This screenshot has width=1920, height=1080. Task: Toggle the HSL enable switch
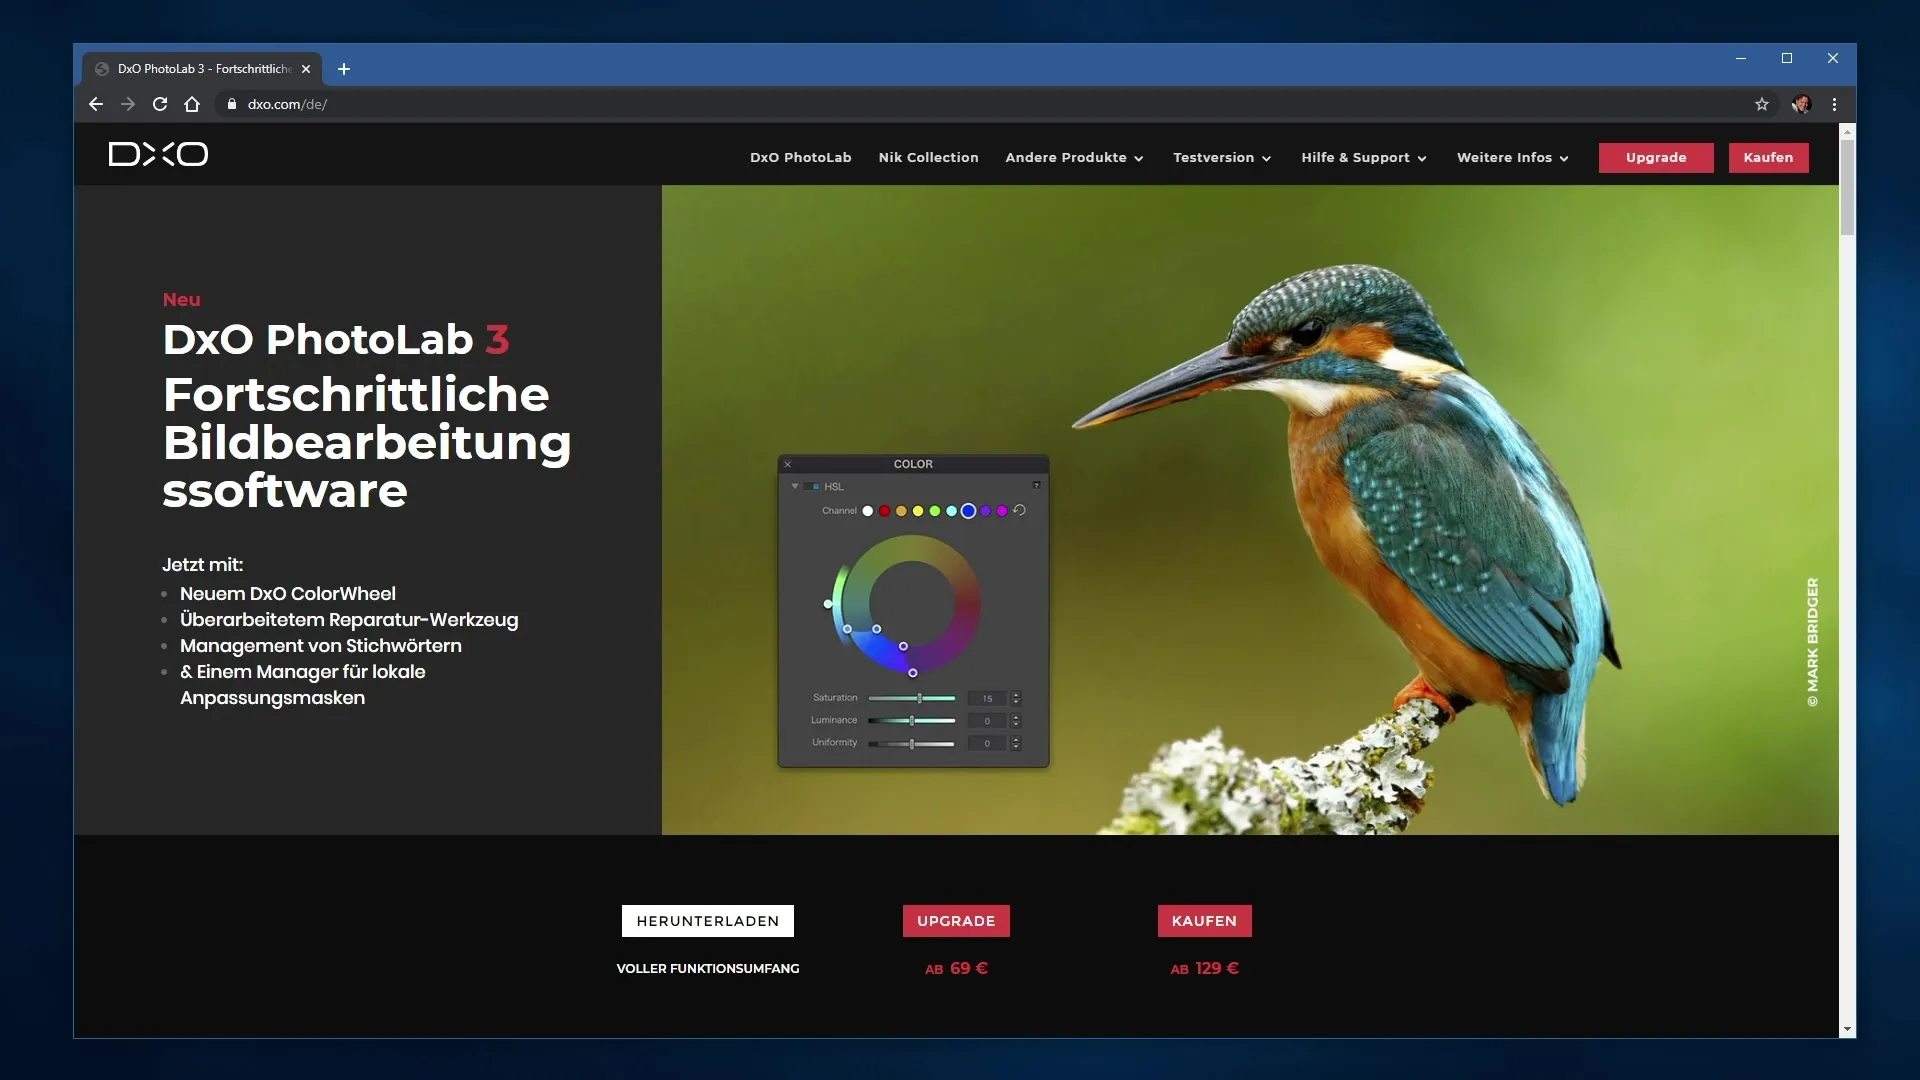click(813, 487)
